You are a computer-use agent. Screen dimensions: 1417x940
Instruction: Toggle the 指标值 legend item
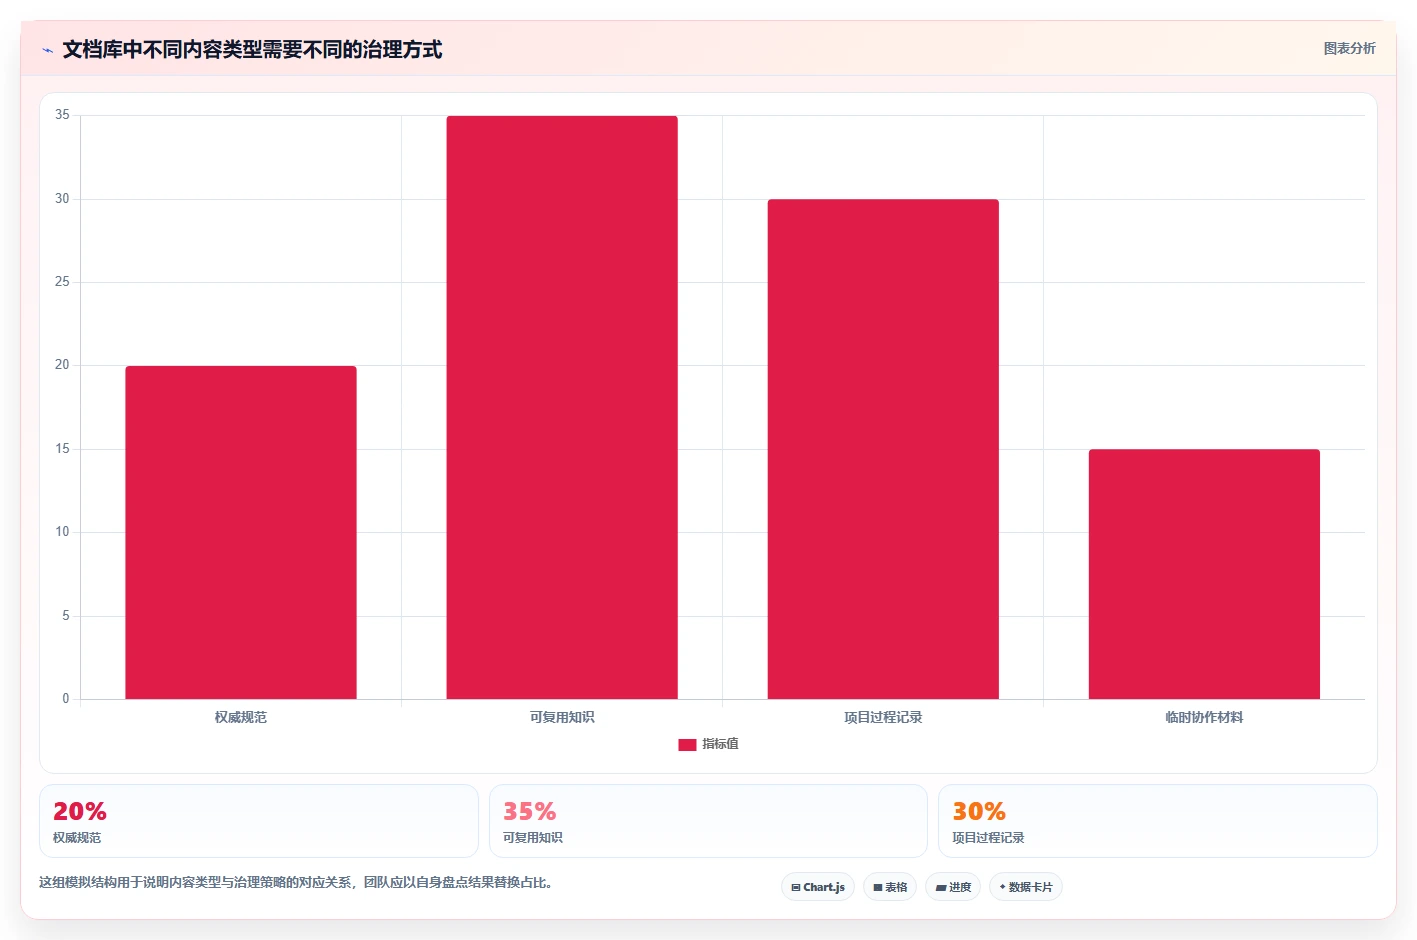coord(708,744)
